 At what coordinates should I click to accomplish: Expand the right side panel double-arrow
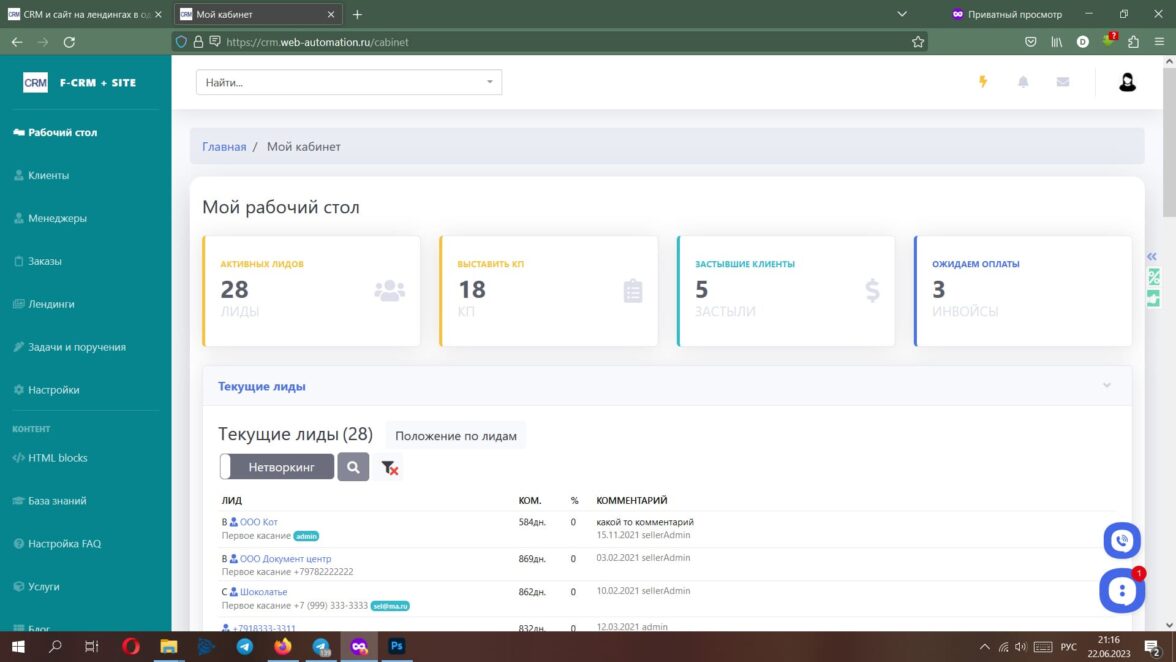(1152, 256)
